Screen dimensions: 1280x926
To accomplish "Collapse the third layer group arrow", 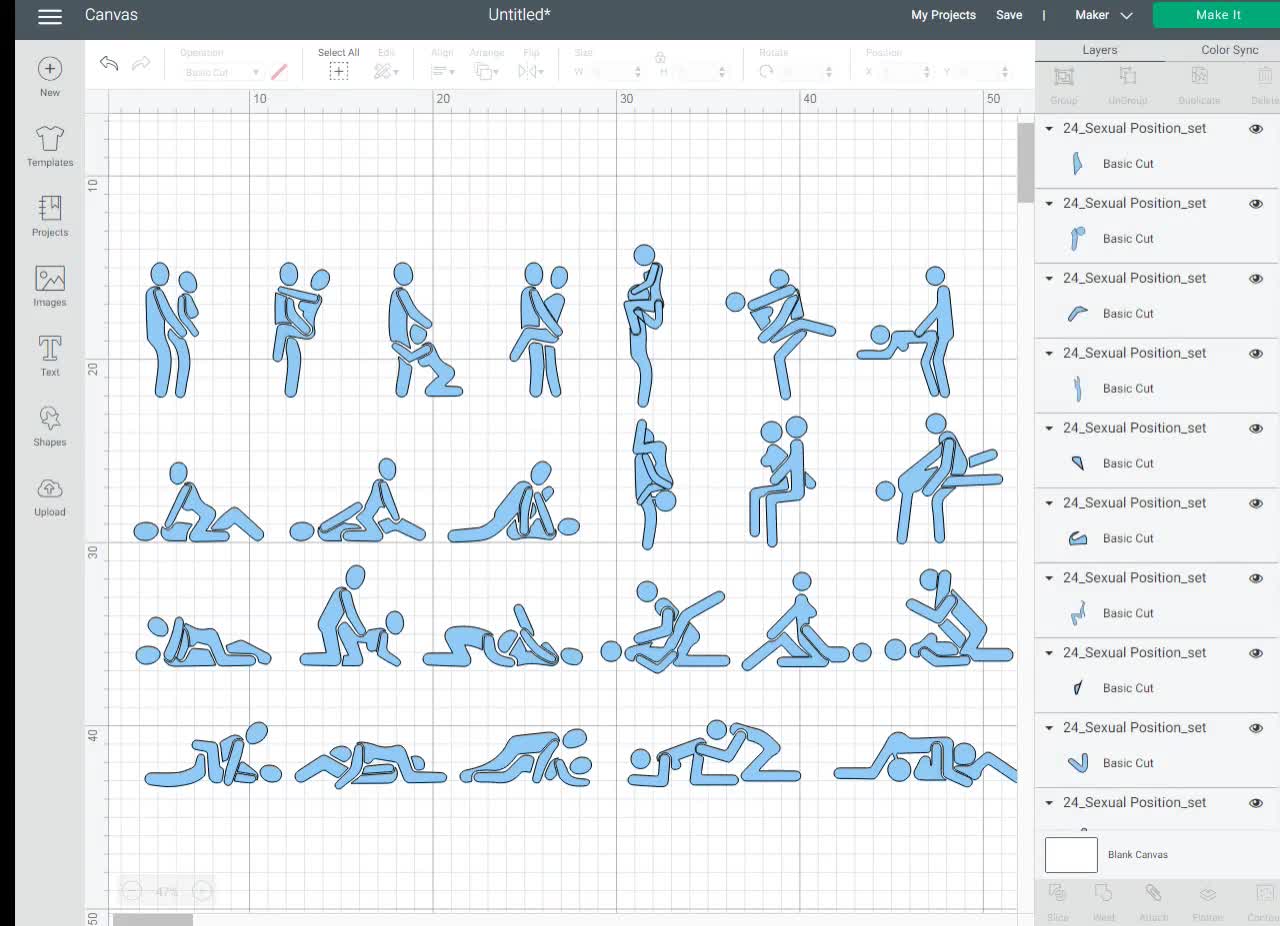I will click(x=1049, y=278).
